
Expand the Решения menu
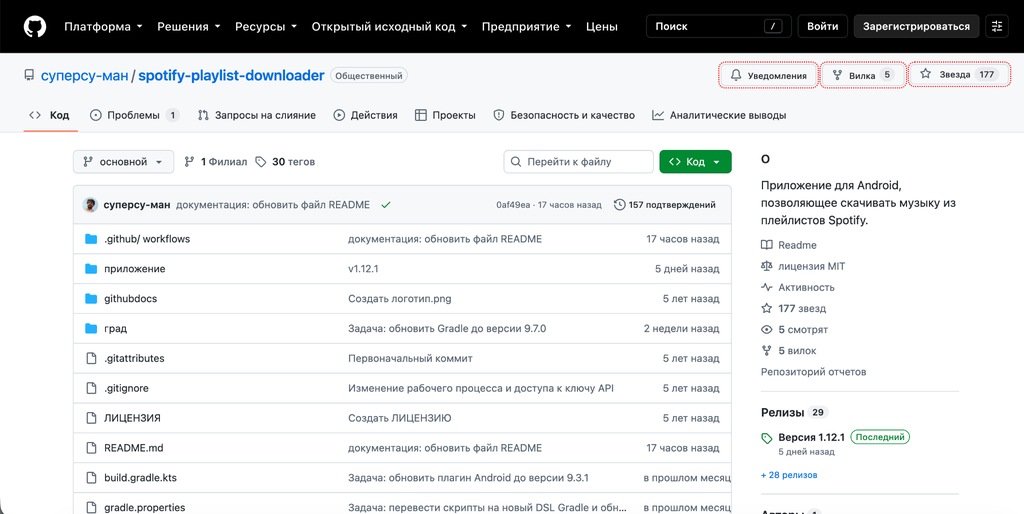click(x=189, y=27)
